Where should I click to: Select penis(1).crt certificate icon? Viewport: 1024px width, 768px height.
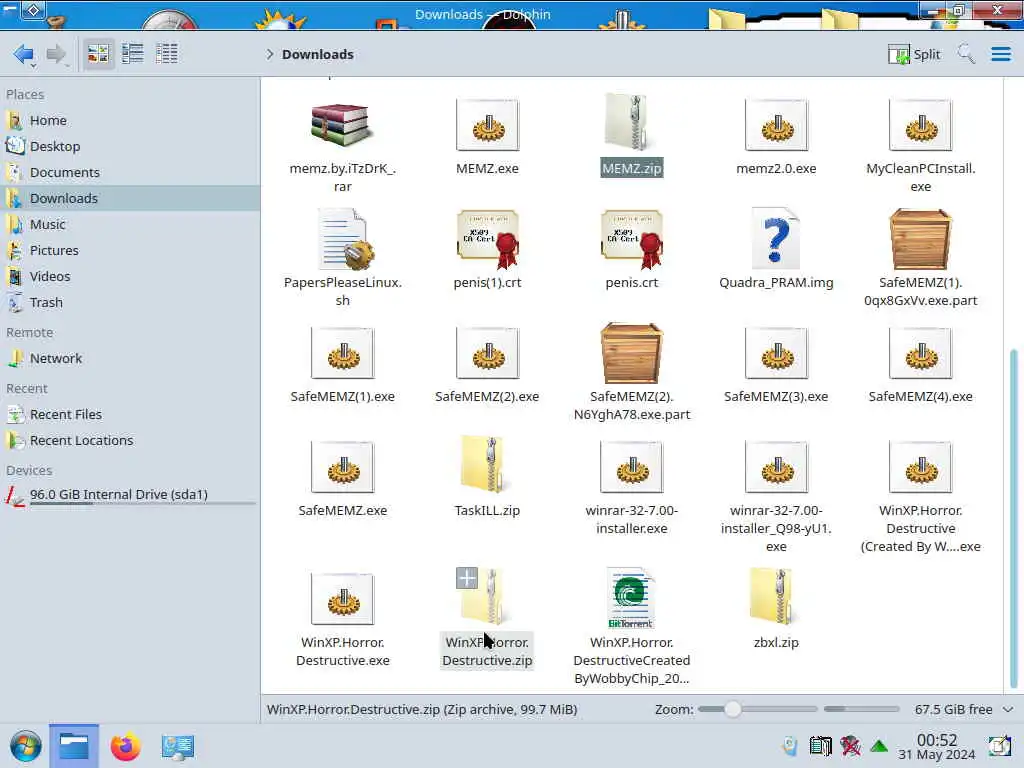pyautogui.click(x=487, y=239)
